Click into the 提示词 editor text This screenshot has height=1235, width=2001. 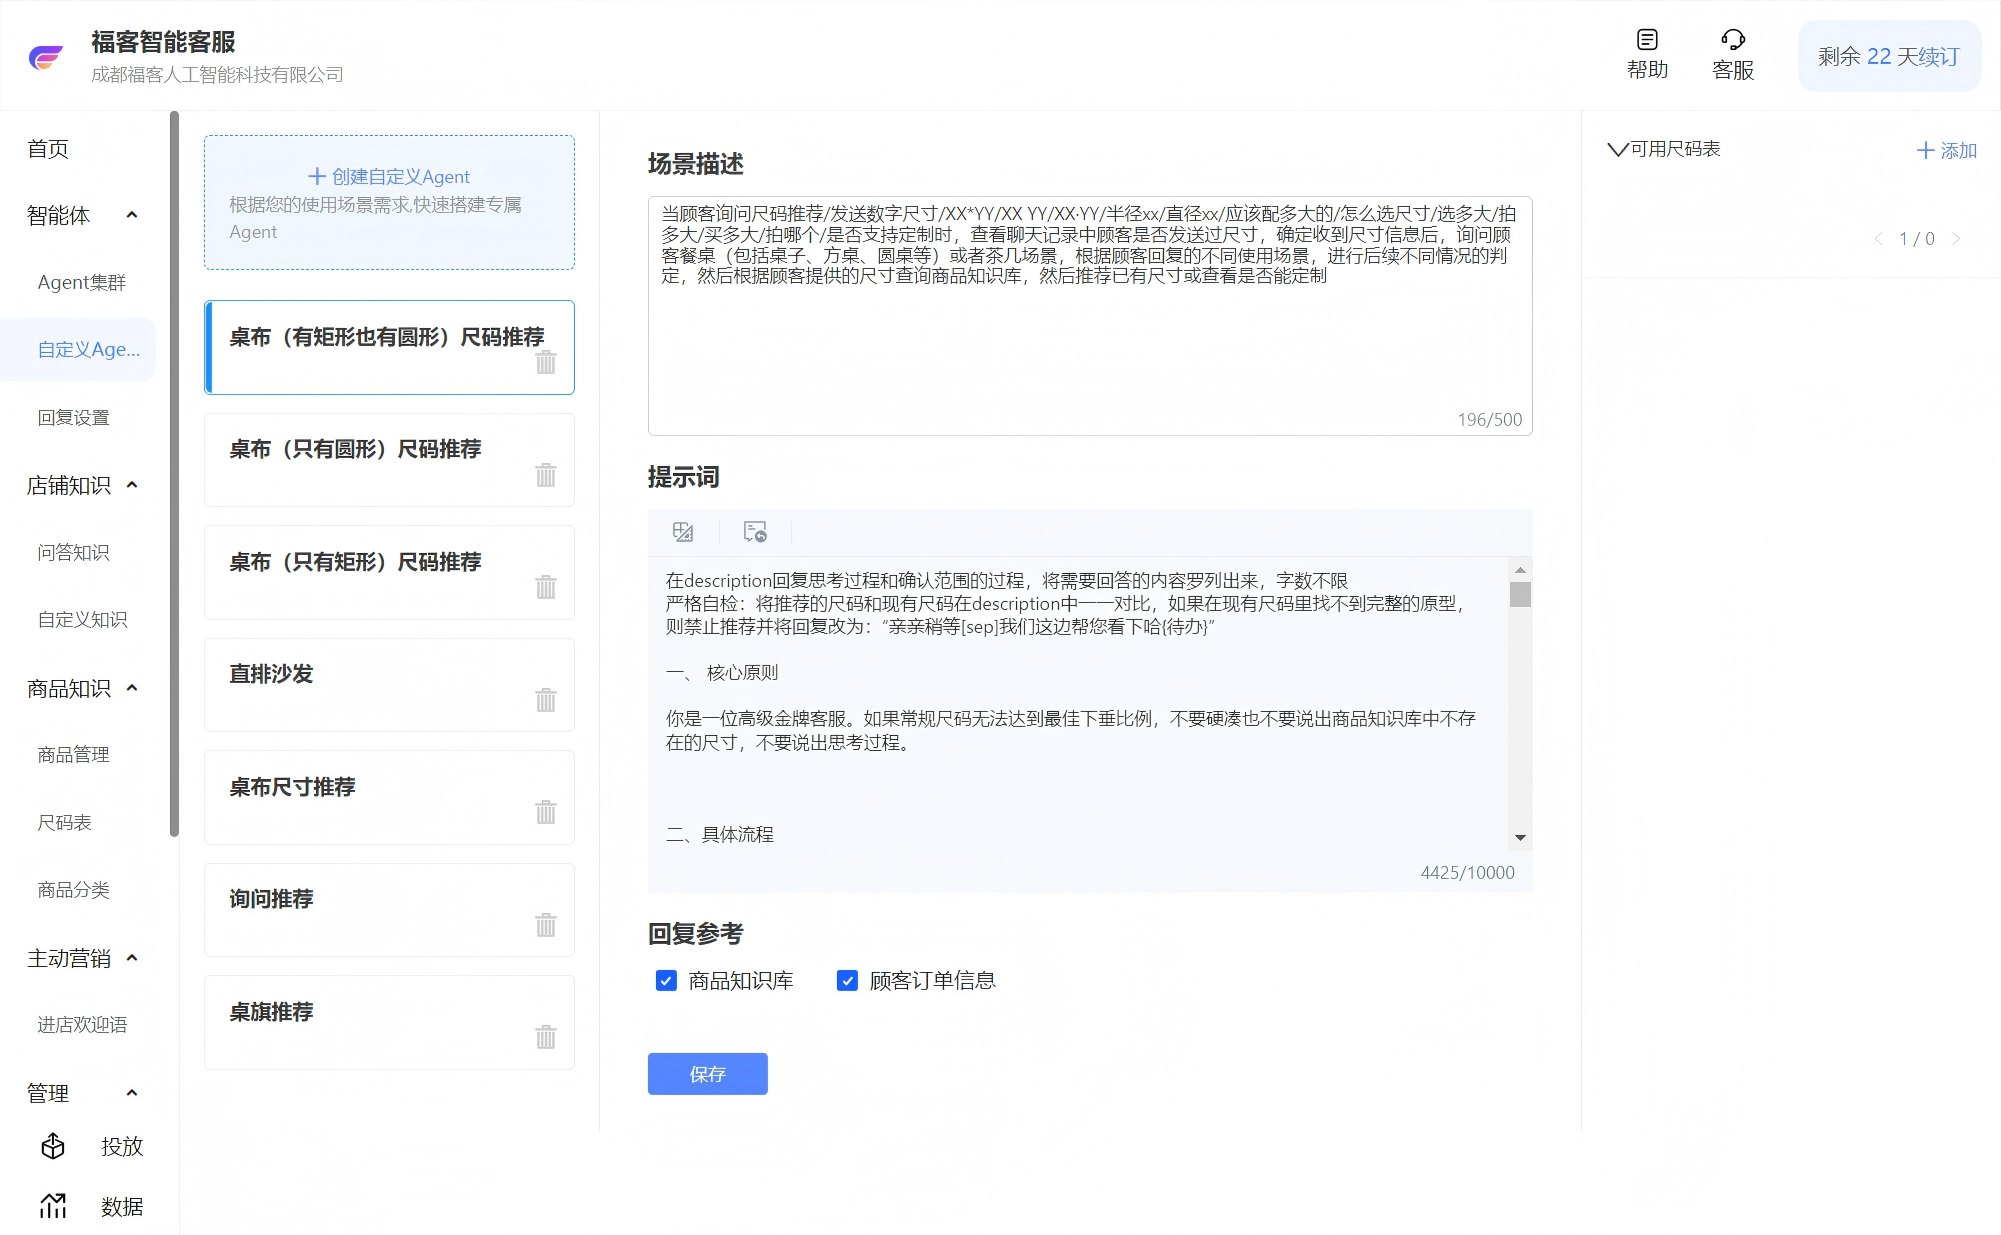point(1080,703)
